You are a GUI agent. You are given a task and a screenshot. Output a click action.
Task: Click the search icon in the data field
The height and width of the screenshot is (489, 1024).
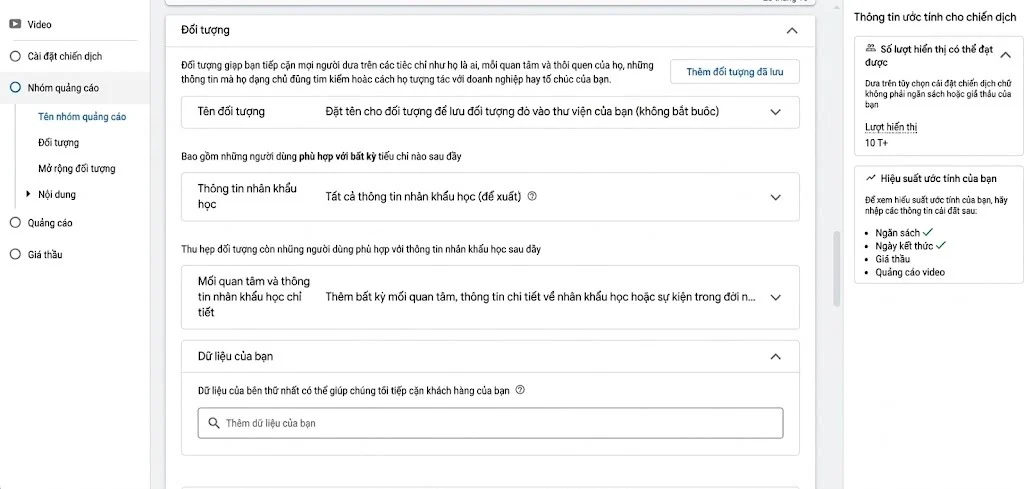(x=214, y=423)
